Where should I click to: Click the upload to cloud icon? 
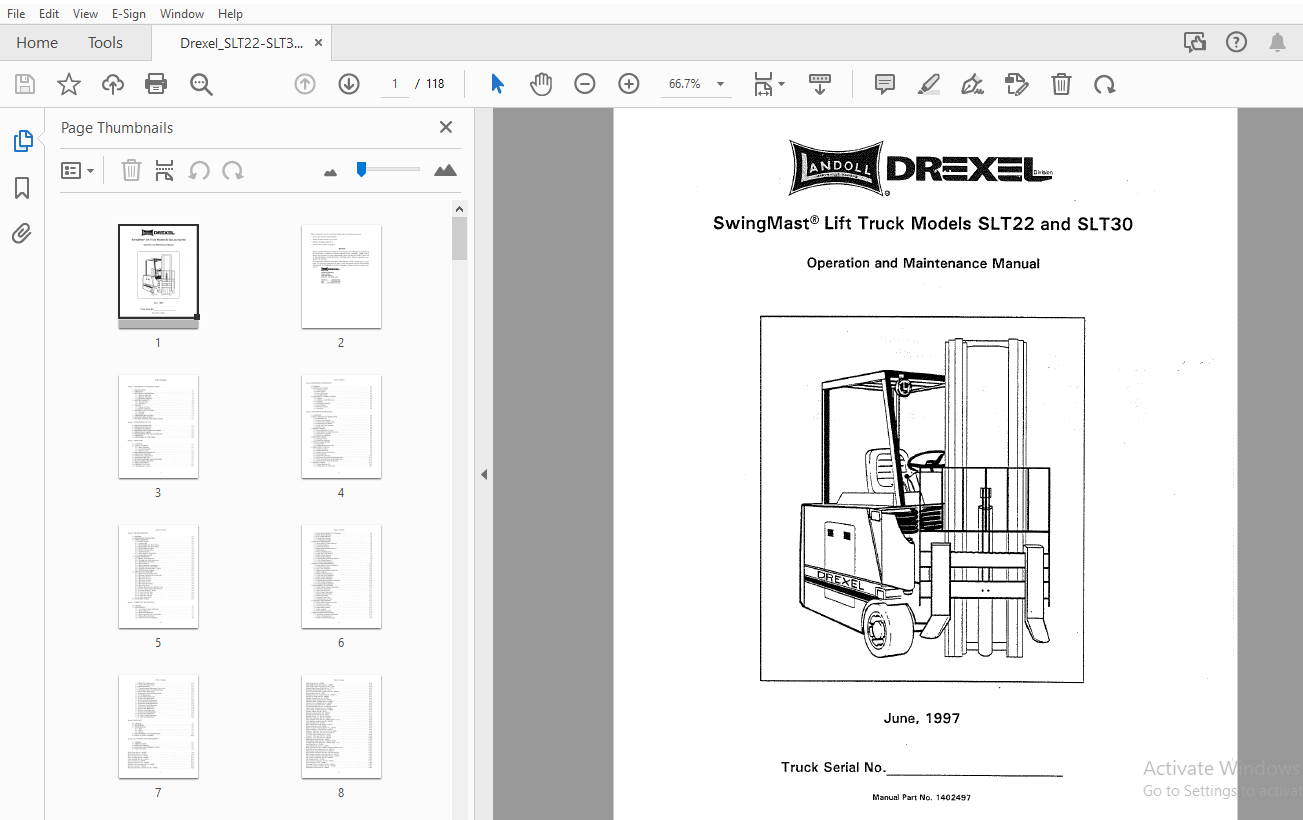click(113, 85)
